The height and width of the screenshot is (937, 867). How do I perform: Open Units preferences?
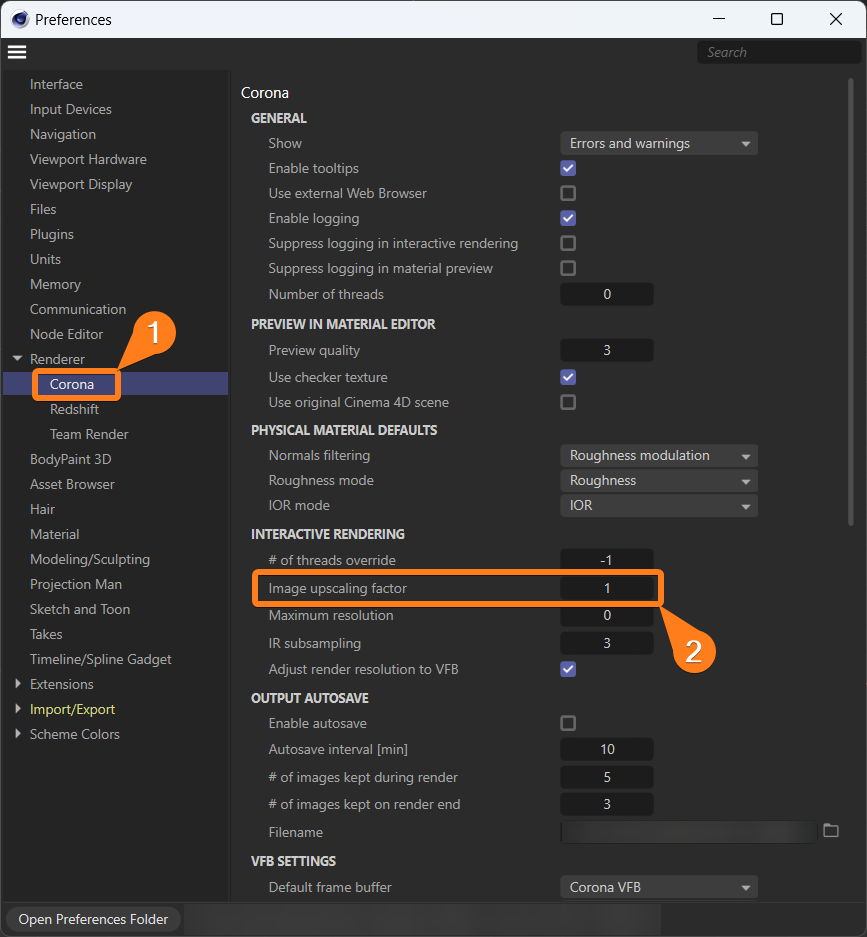tap(45, 259)
